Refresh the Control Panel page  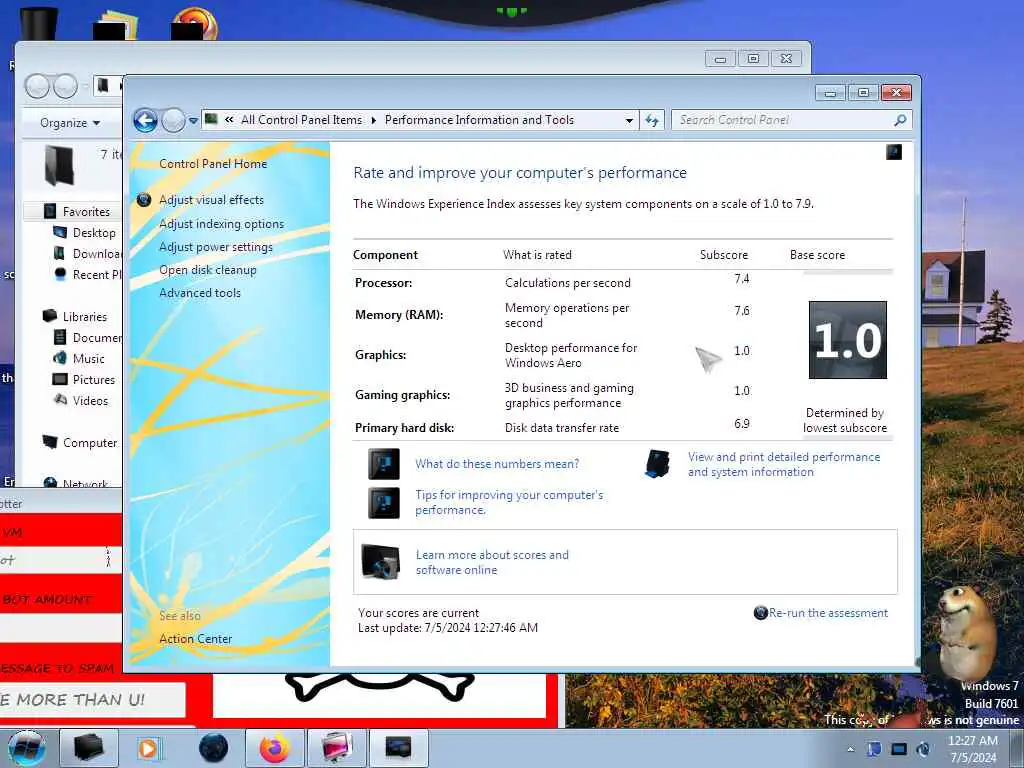click(652, 120)
